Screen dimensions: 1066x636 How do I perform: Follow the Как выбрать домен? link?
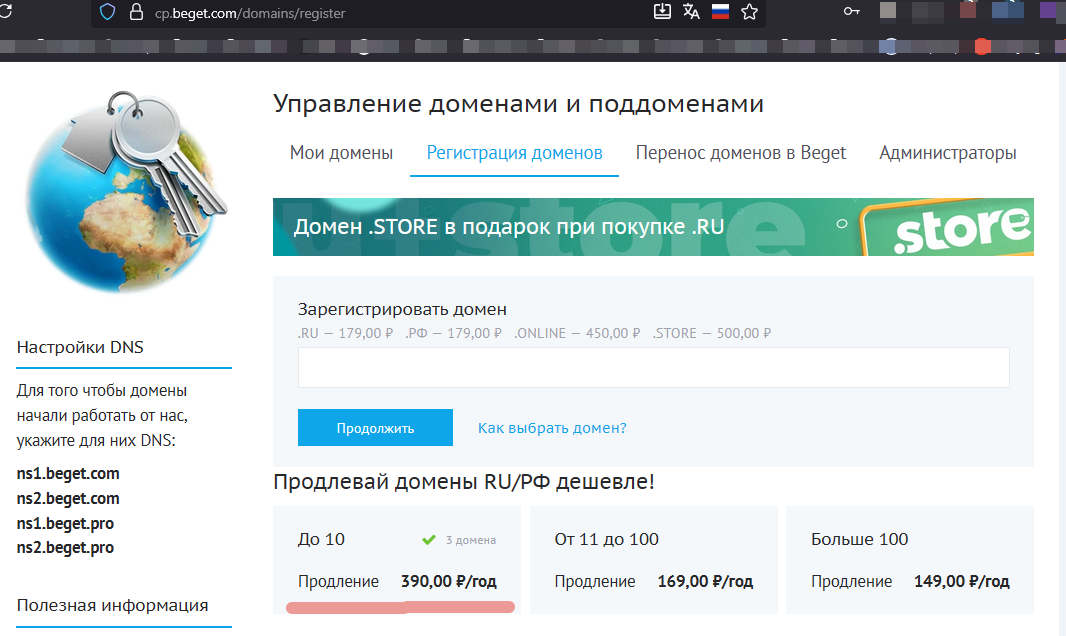(552, 428)
